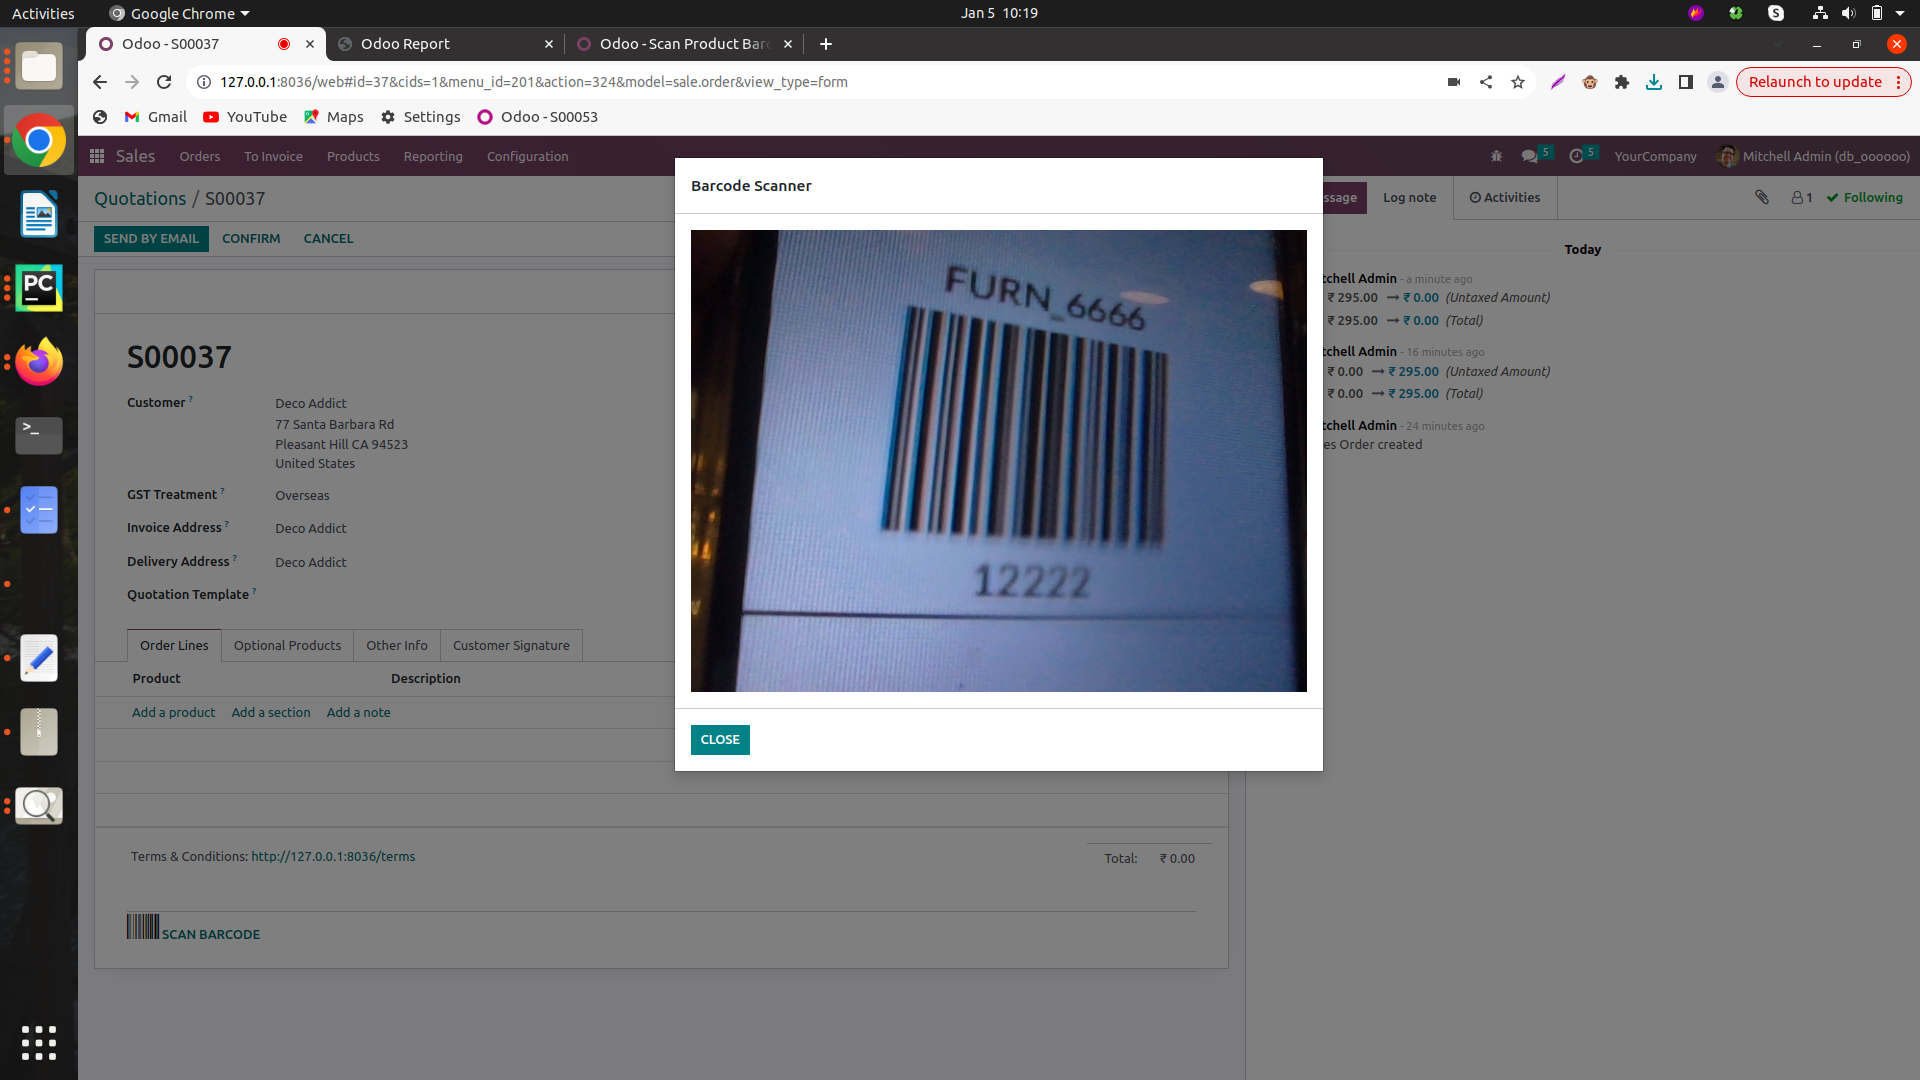The width and height of the screenshot is (1920, 1080).
Task: Open the Orders menu
Action: [x=200, y=157]
